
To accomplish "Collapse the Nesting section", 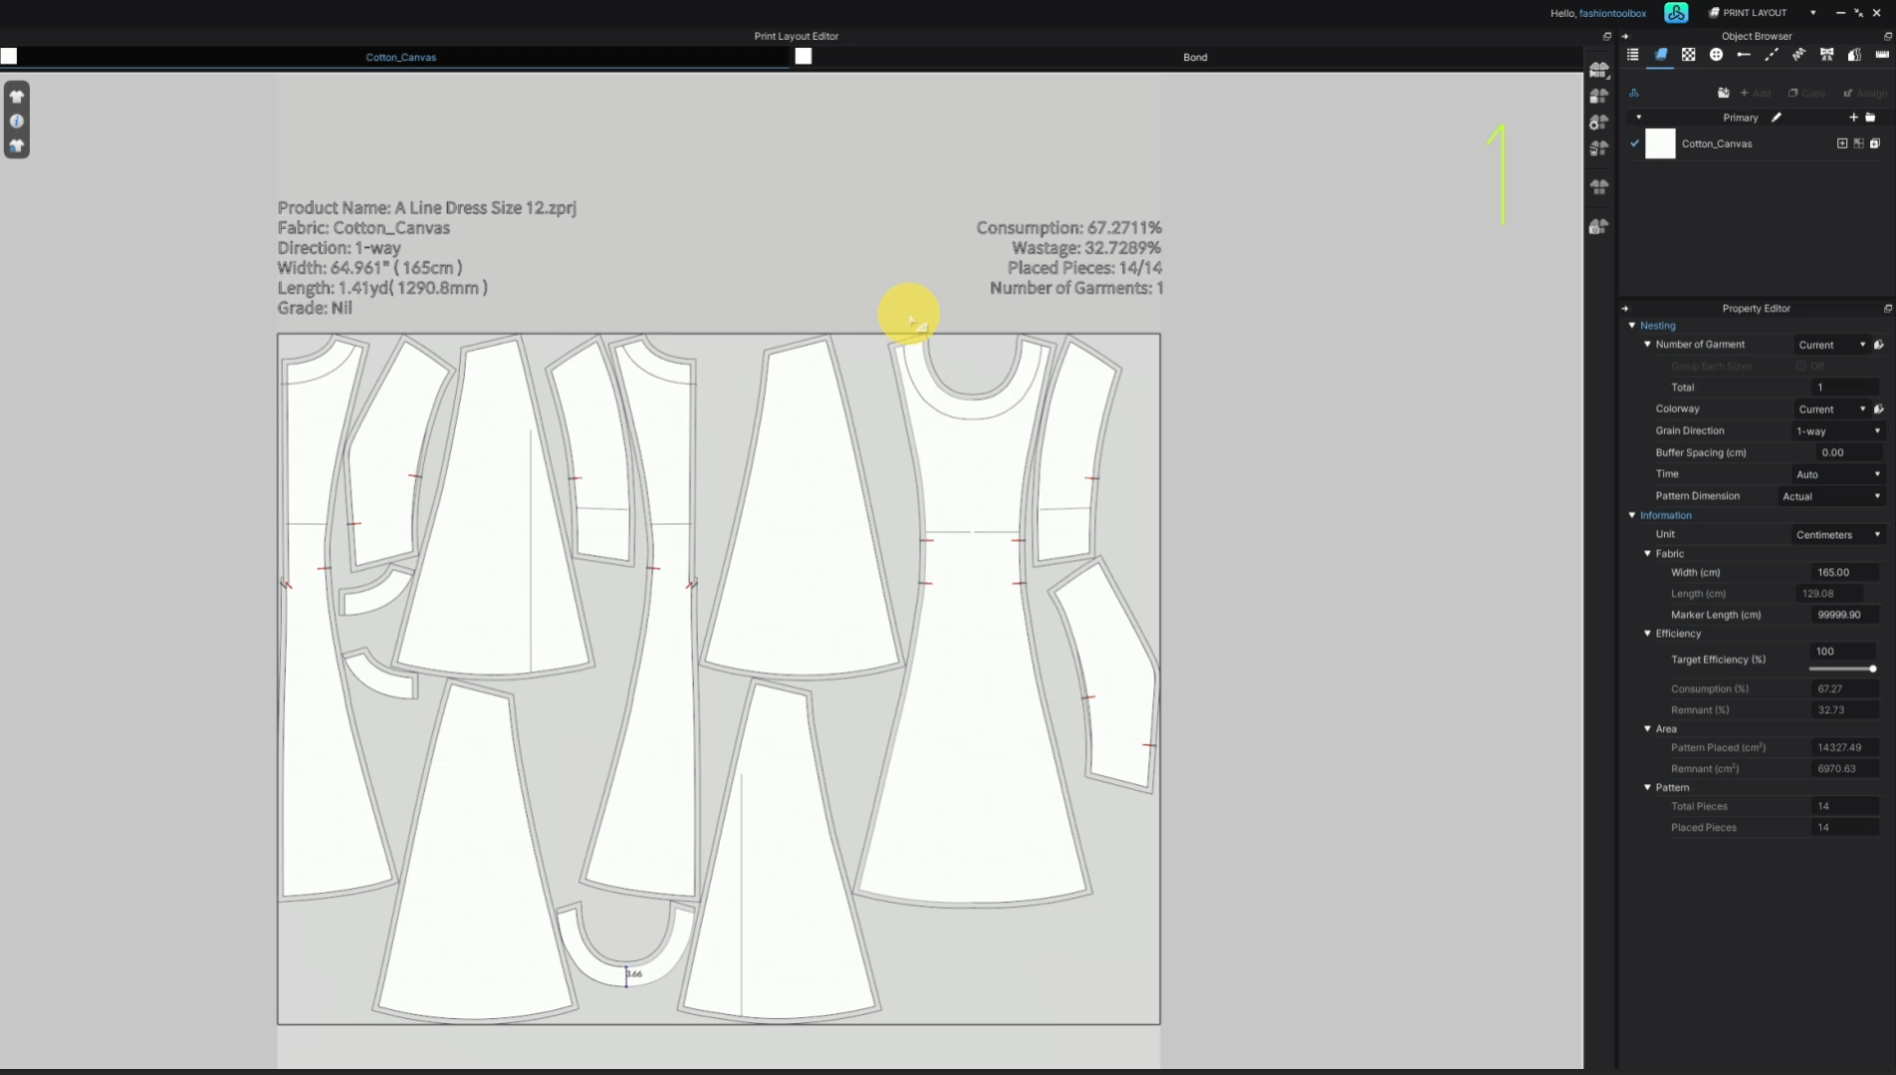I will (x=1632, y=325).
